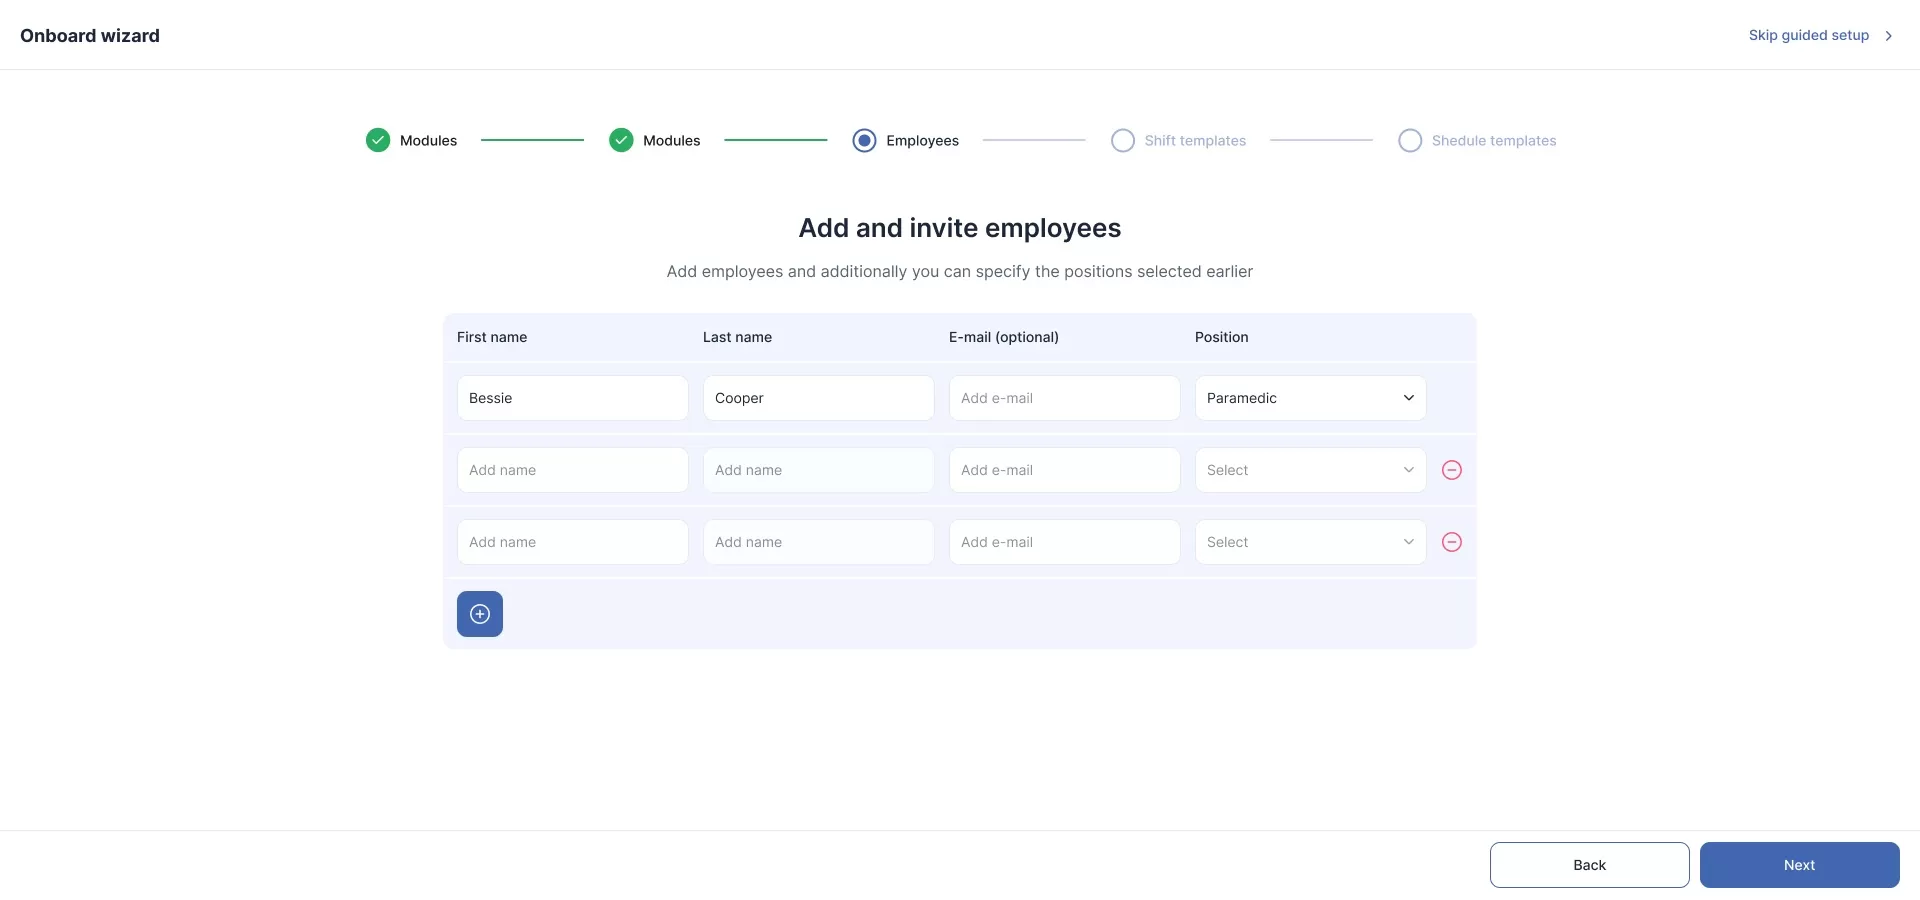Click the first green Modules checkmark icon
The image size is (1920, 900).
click(378, 140)
